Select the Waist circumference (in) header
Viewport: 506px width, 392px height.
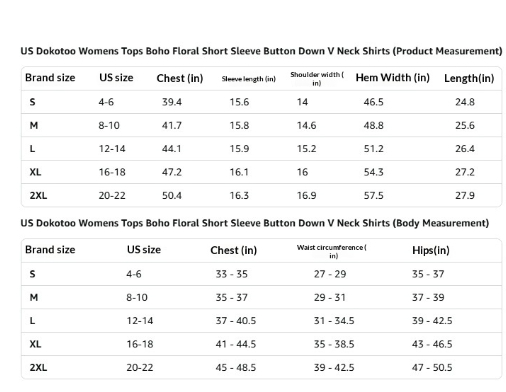tap(332, 251)
